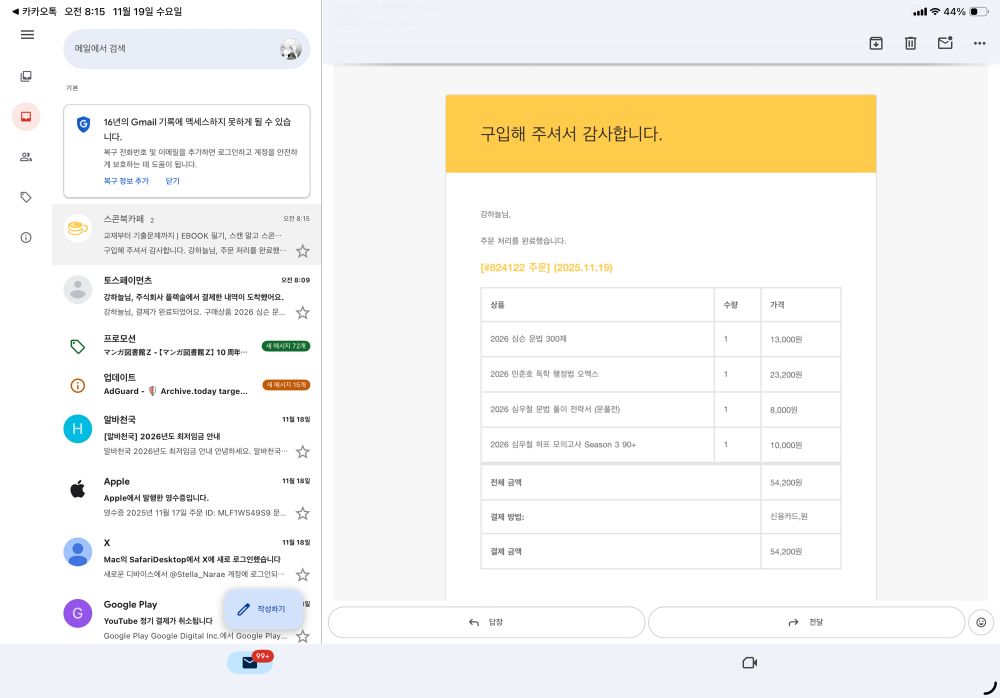Star the 스콘북카페 email
1000x698 pixels.
point(303,251)
